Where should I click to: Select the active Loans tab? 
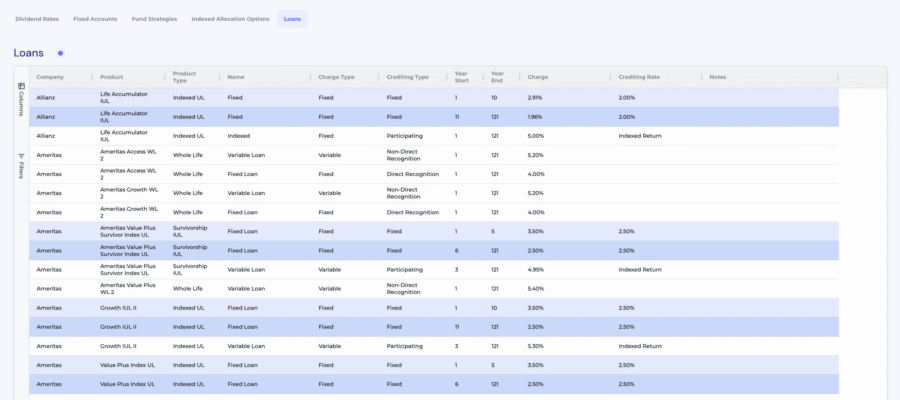(x=292, y=19)
